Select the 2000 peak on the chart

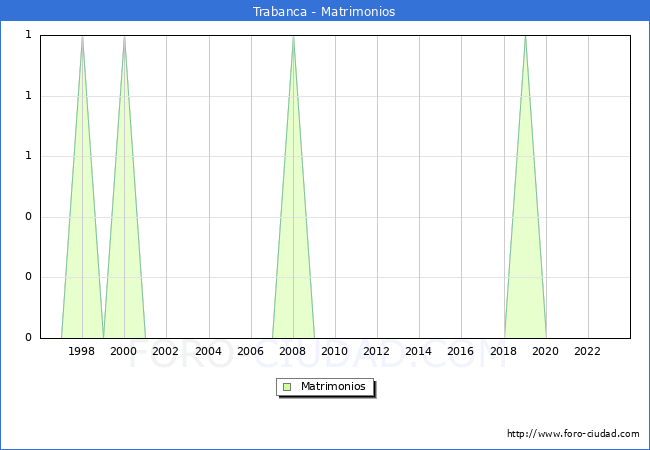124,37
